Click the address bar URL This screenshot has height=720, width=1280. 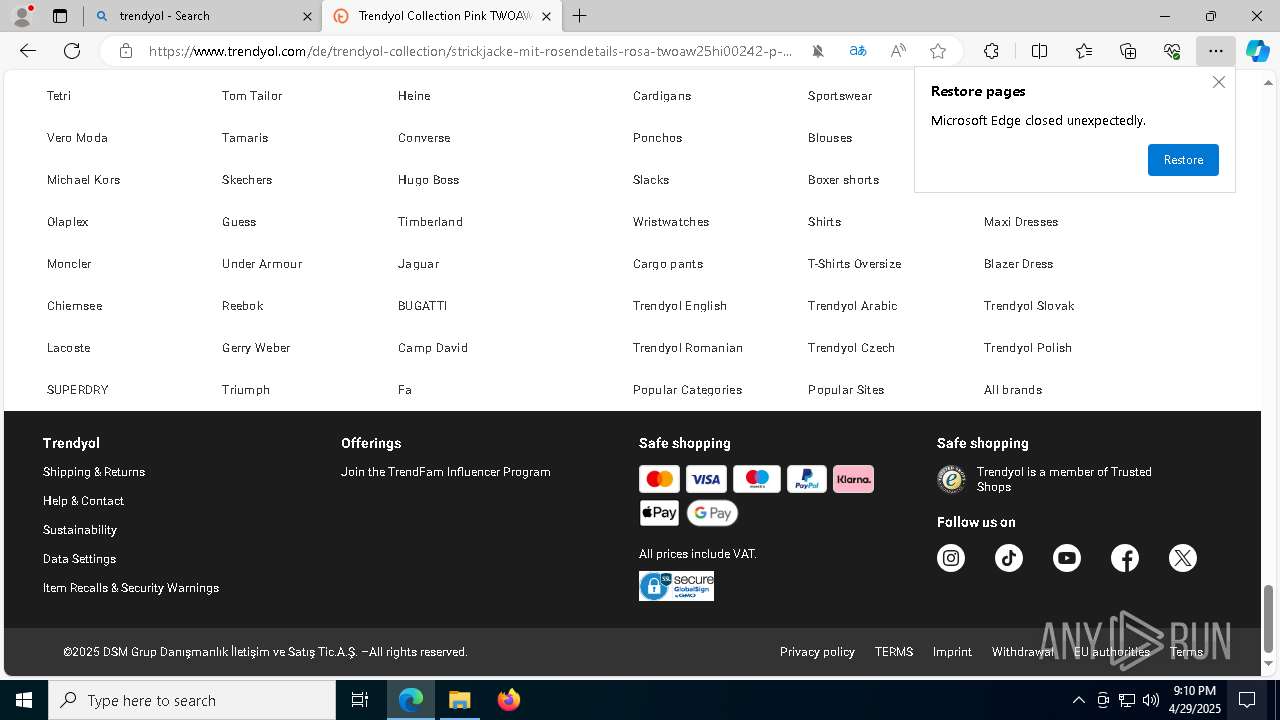tap(470, 51)
